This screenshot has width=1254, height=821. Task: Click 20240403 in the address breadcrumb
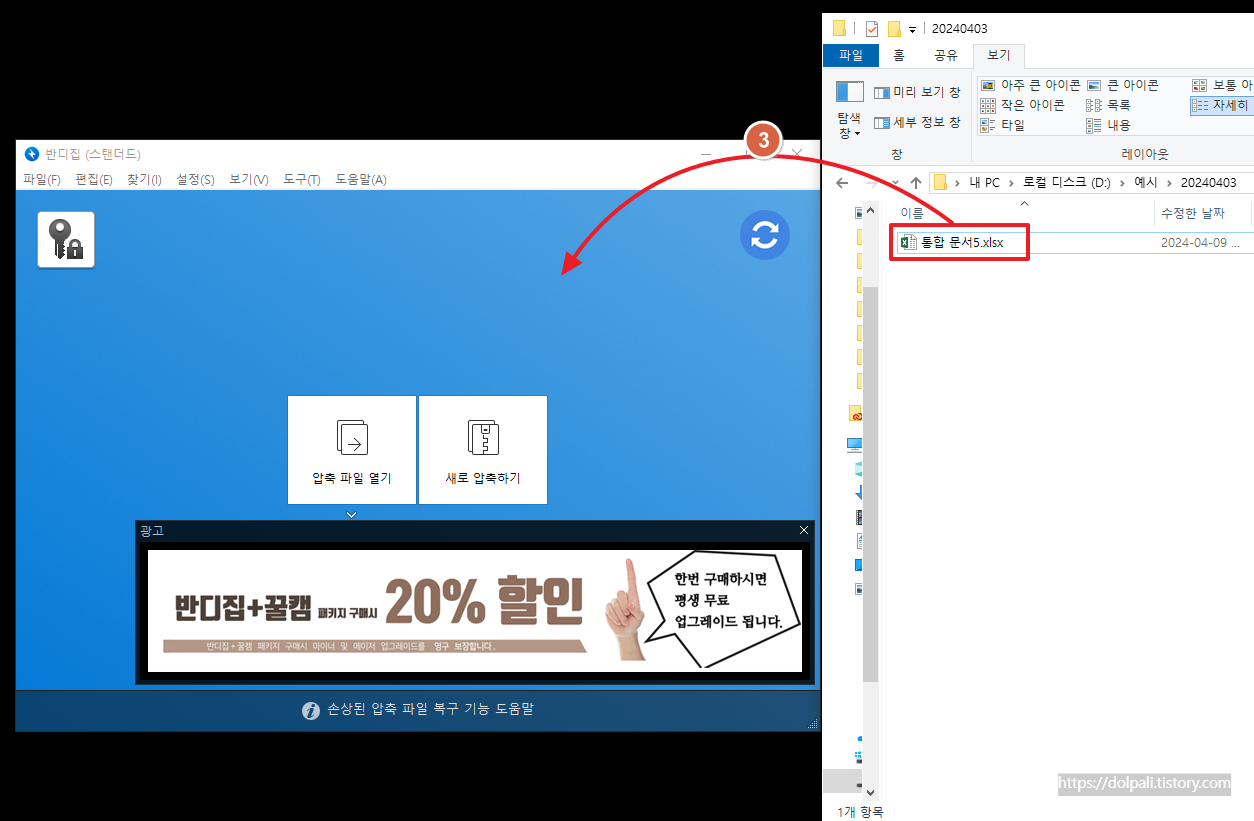pos(1208,183)
